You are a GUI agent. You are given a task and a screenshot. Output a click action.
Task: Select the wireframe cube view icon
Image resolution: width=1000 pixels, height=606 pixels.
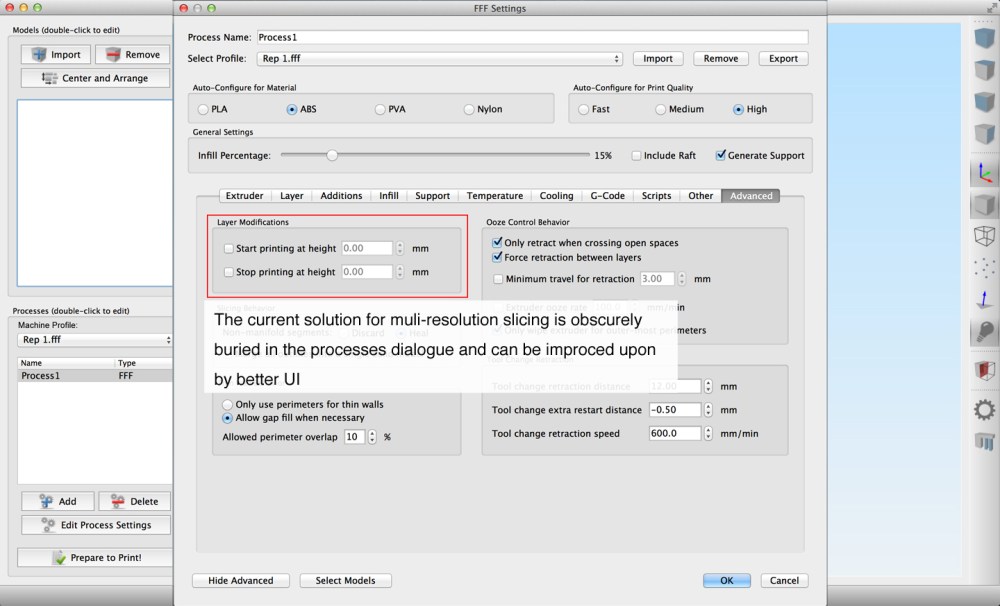(984, 236)
